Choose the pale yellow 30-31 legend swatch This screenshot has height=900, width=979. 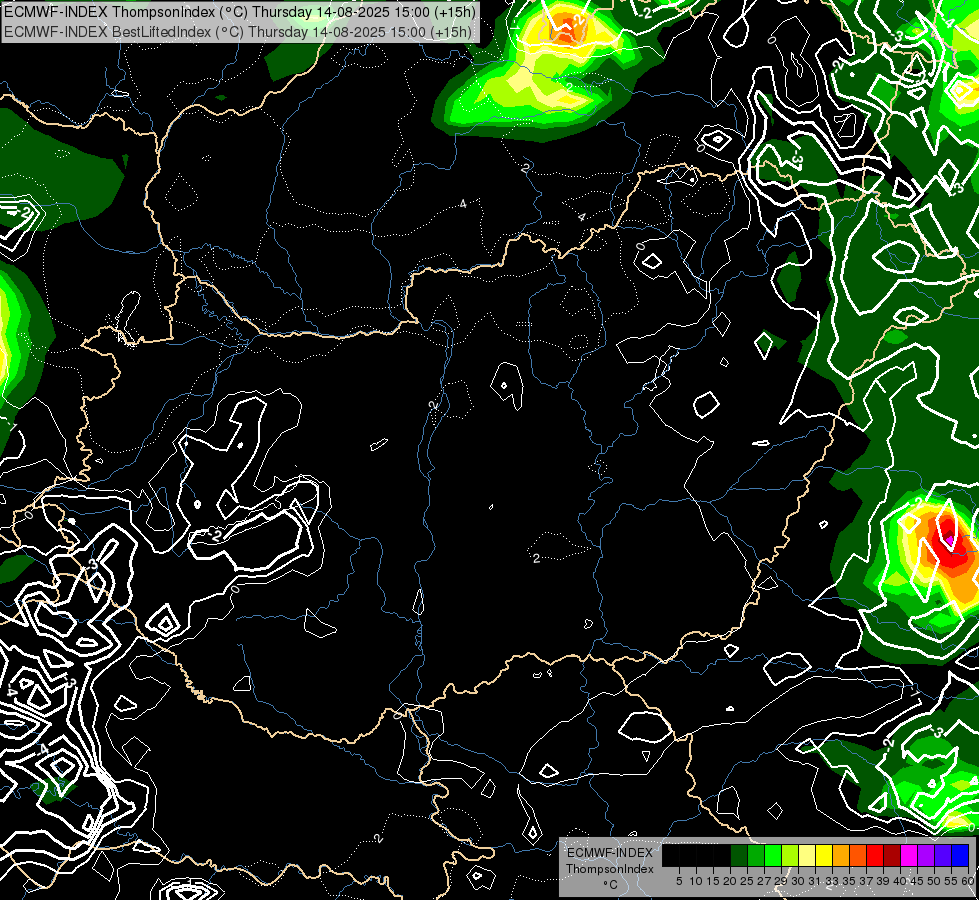pyautogui.click(x=807, y=855)
